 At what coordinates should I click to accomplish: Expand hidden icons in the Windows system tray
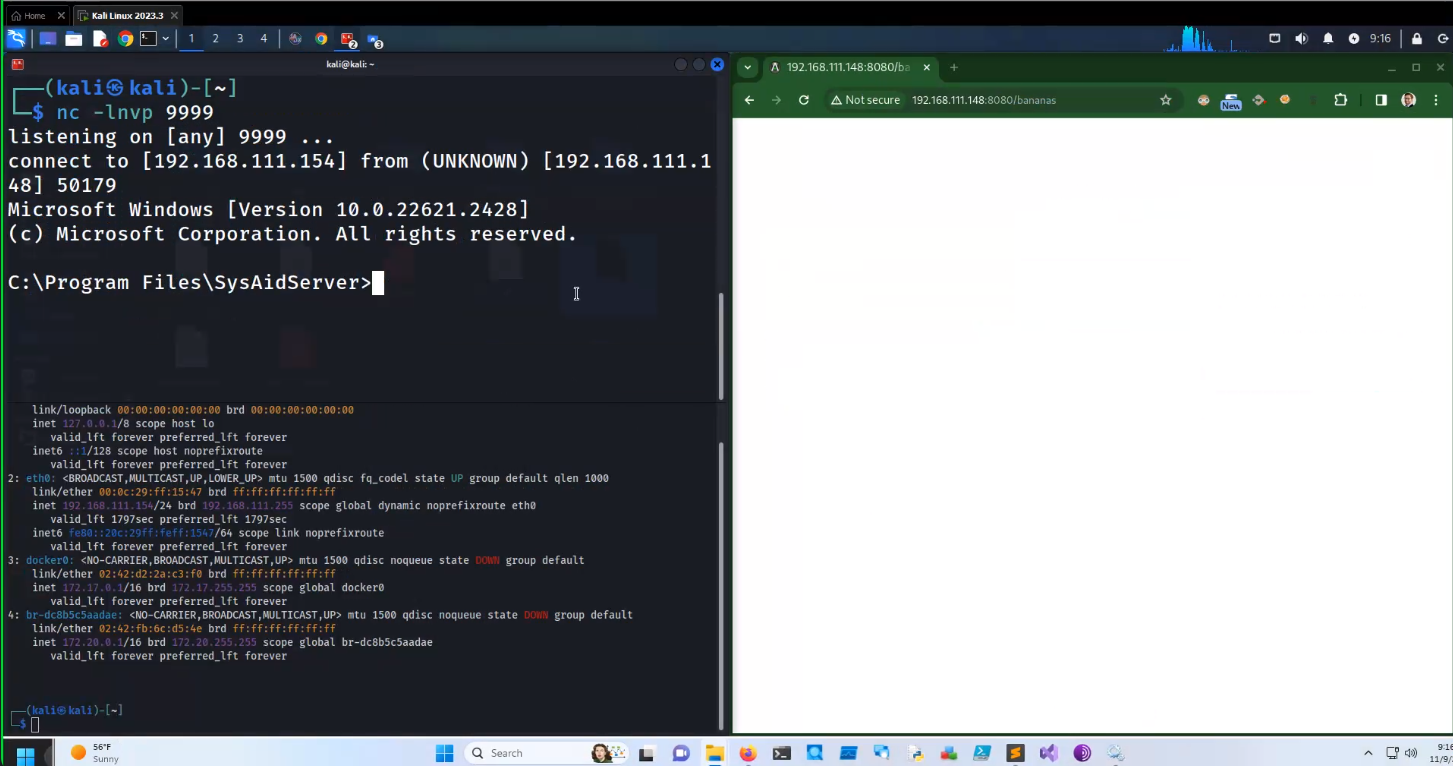tap(1367, 752)
